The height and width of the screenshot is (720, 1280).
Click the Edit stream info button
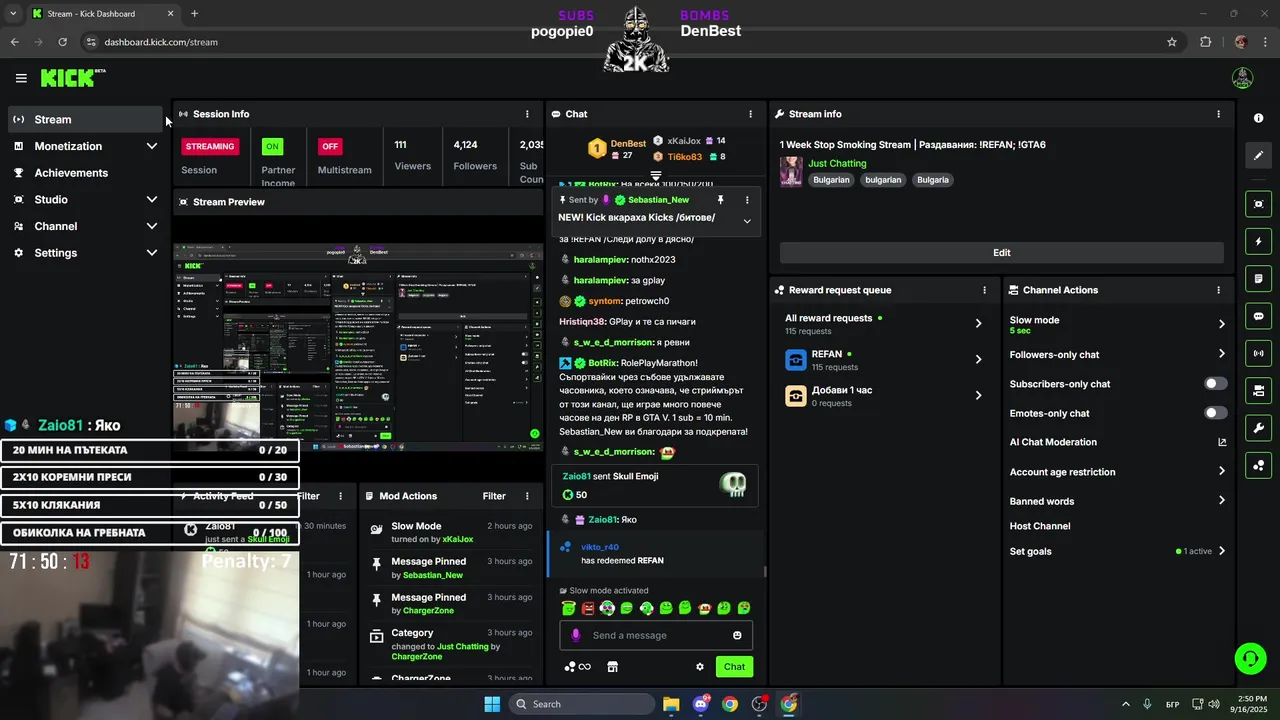pos(1001,253)
